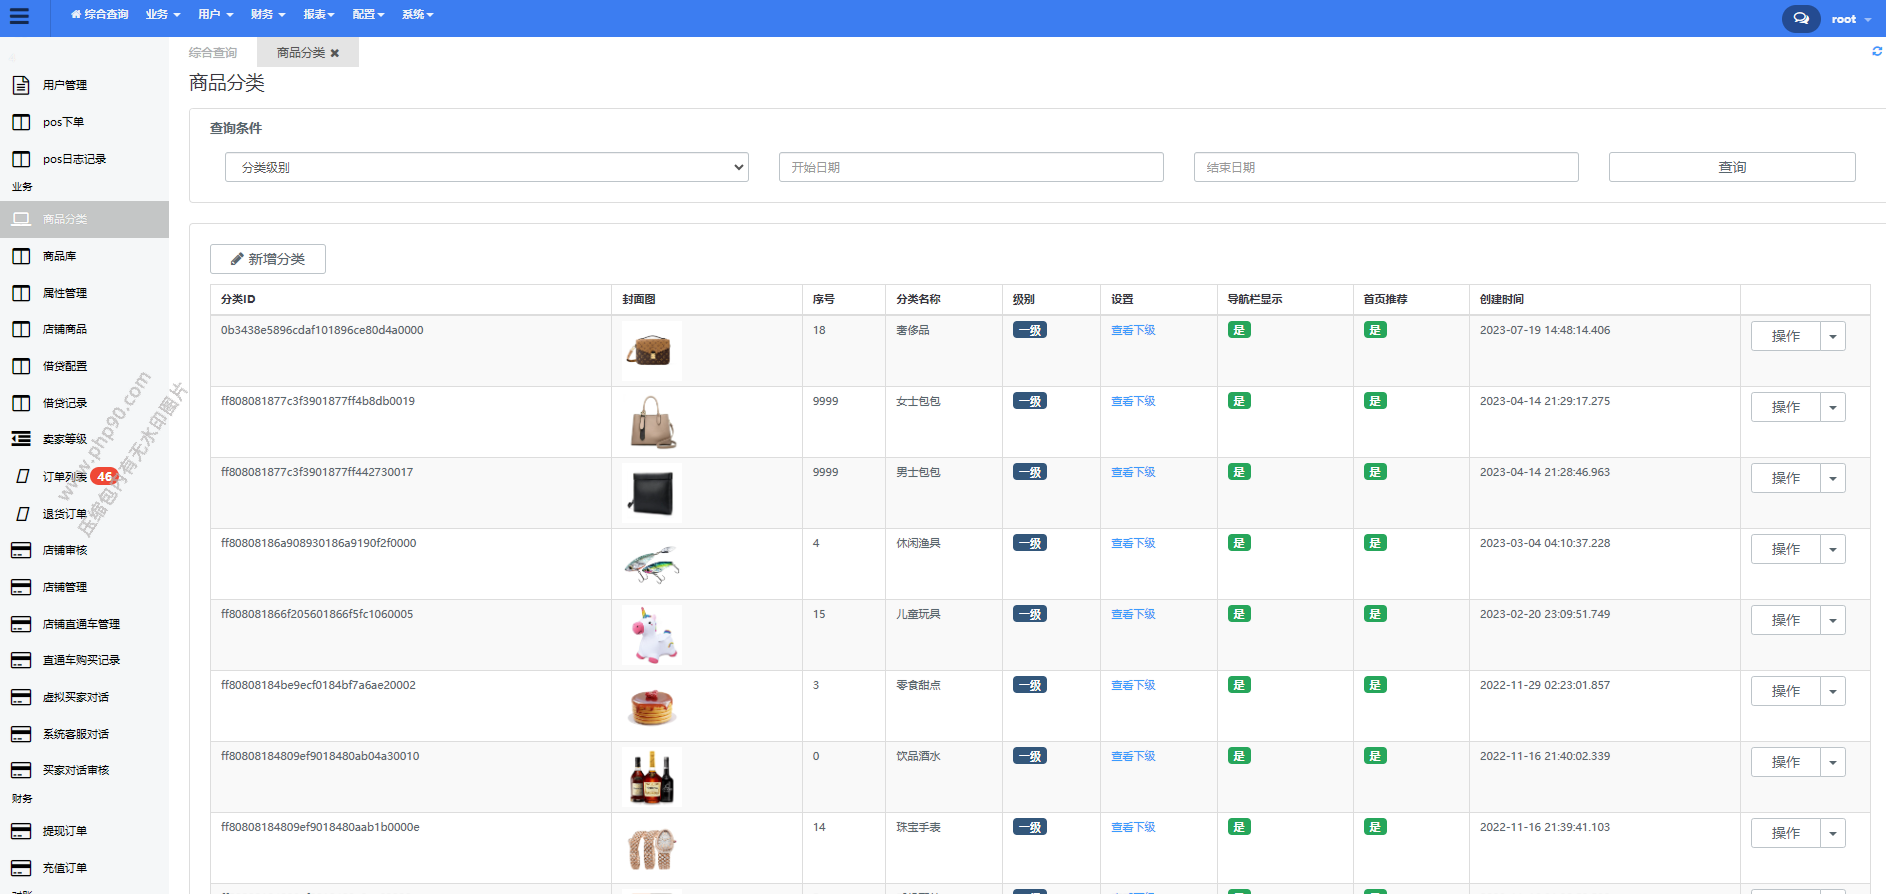Close the 商品分类 tab
Viewport: 1886px width, 894px height.
(x=335, y=53)
